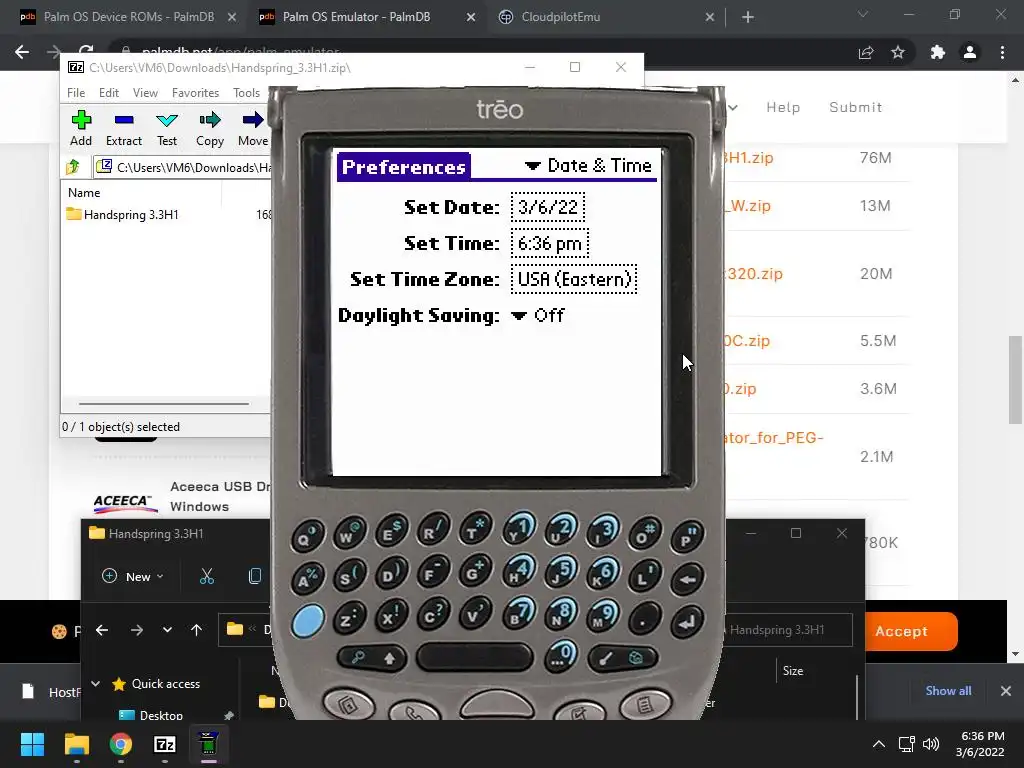Tap the space bar on Treo keyboard
The width and height of the screenshot is (1024, 768).
pyautogui.click(x=475, y=657)
